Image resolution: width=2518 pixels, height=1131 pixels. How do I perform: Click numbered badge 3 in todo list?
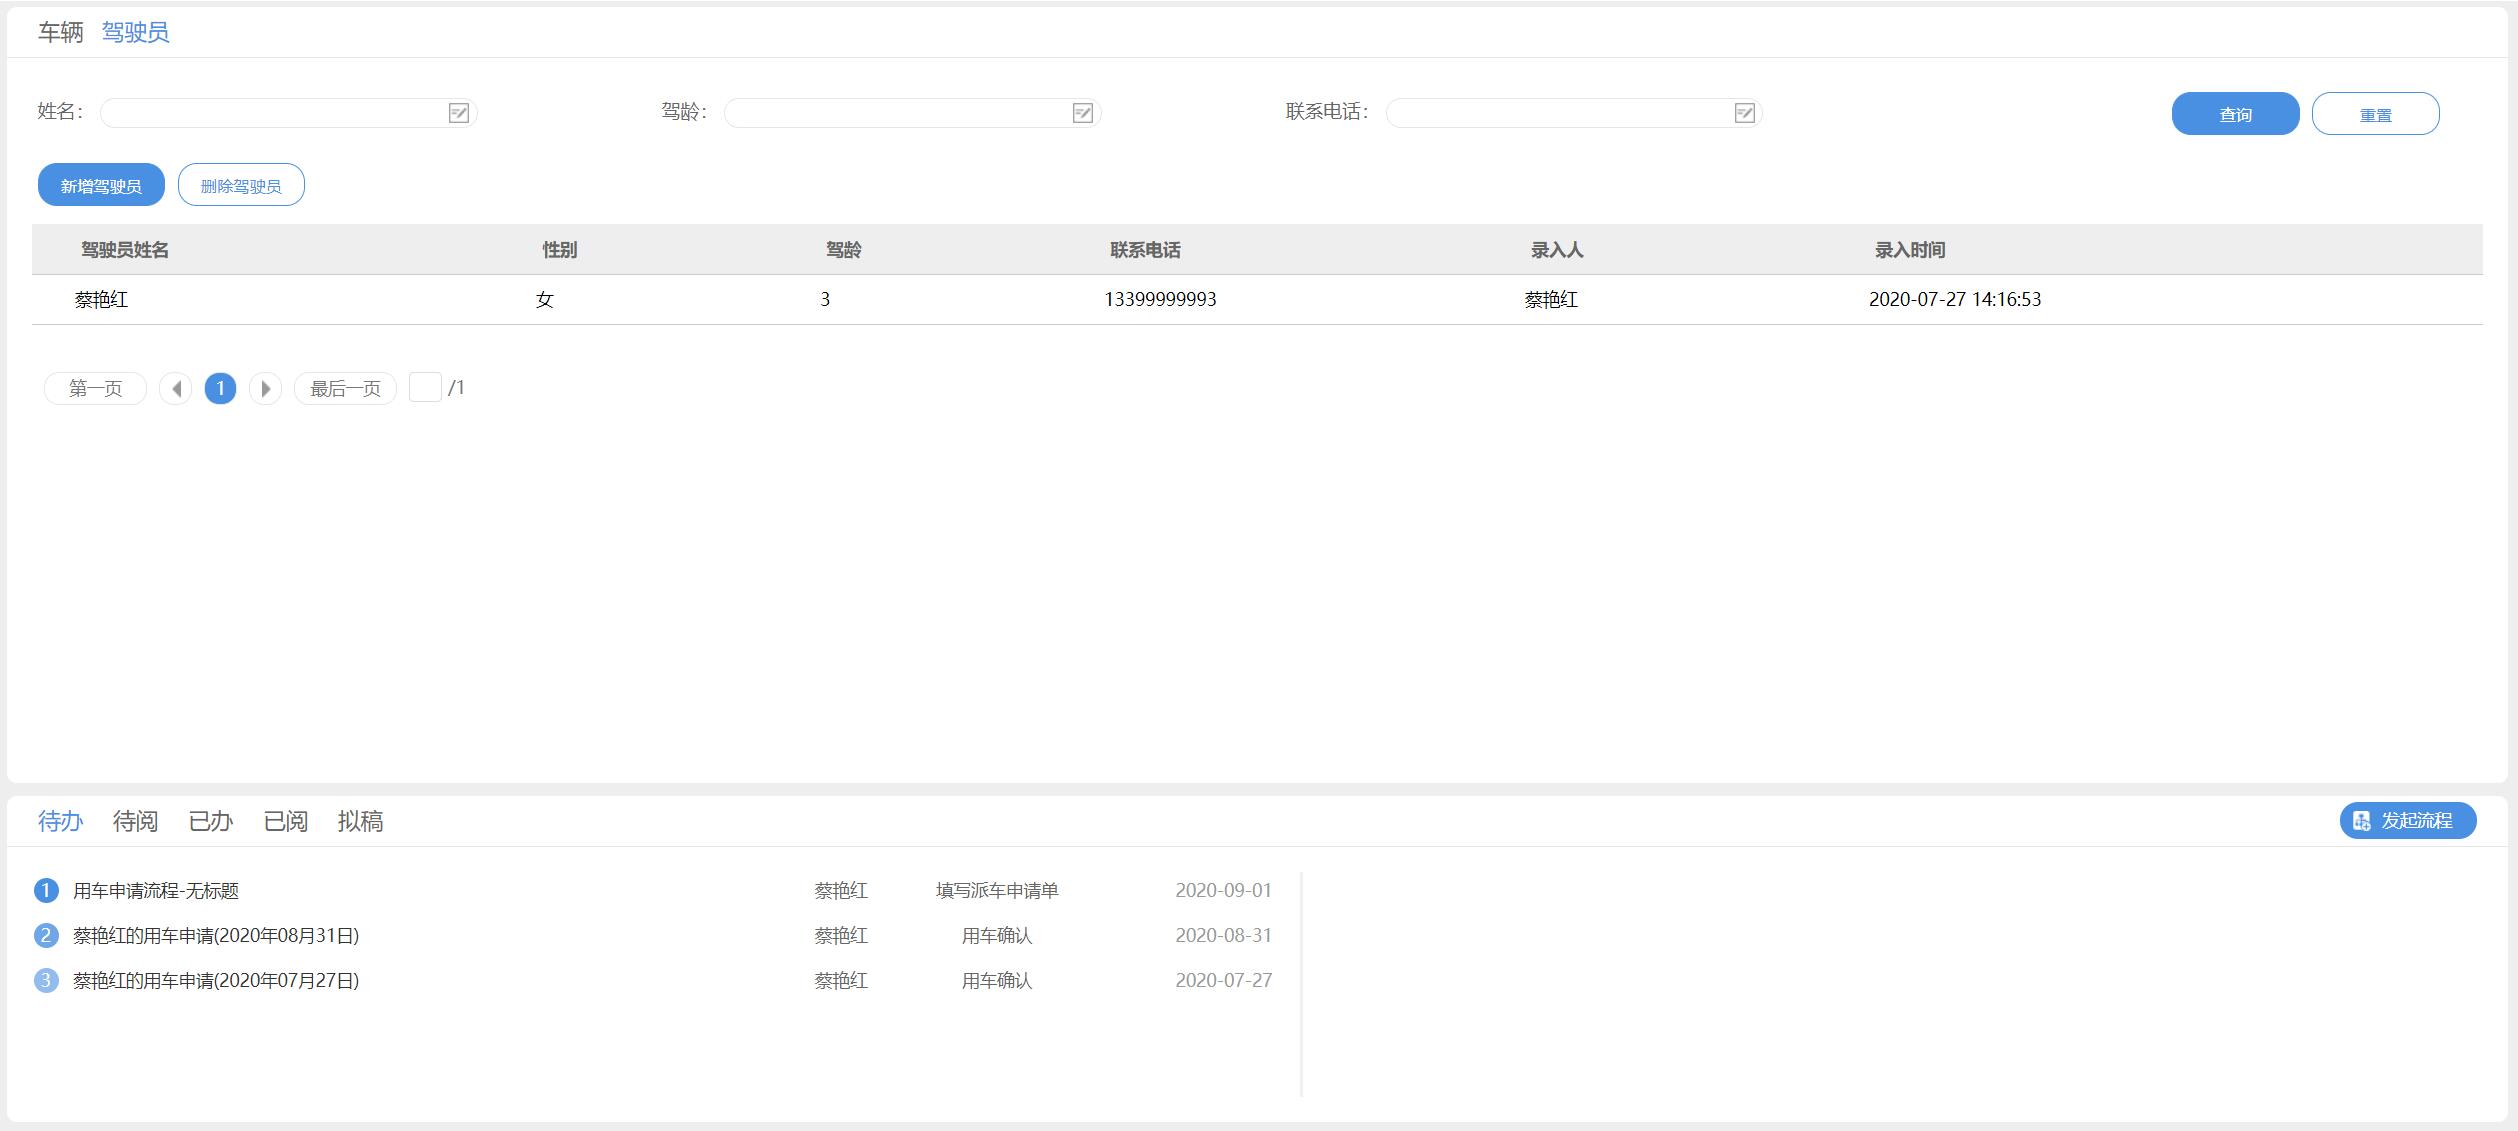pyautogui.click(x=46, y=980)
